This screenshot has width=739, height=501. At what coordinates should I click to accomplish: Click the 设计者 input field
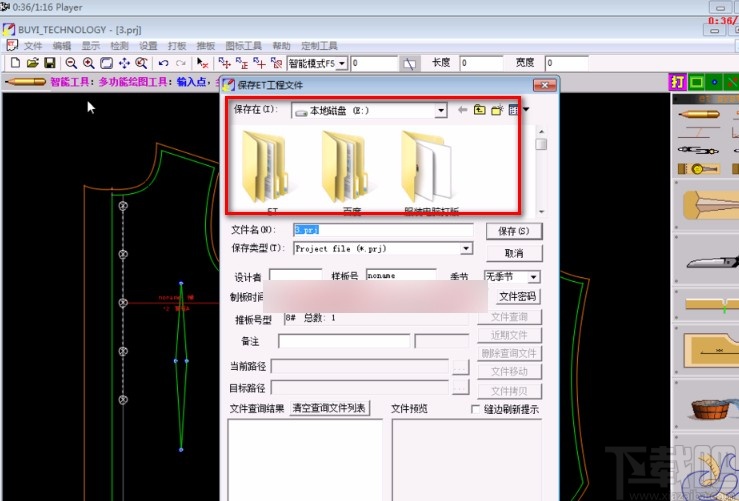point(296,275)
